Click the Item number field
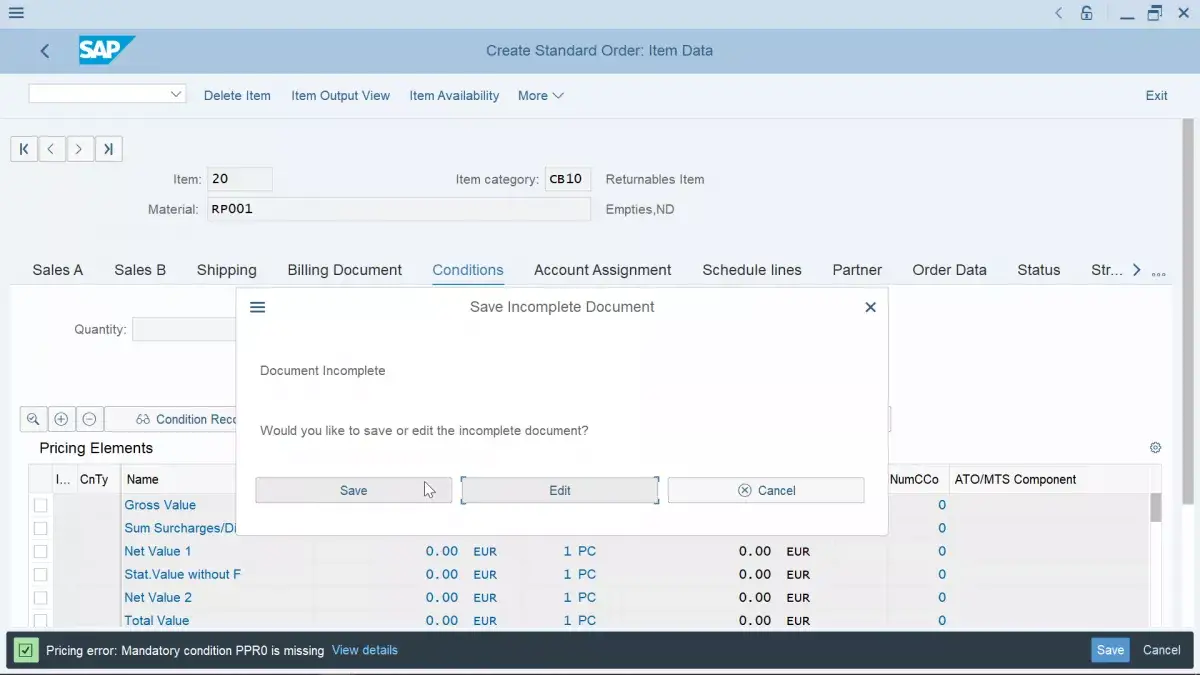The width and height of the screenshot is (1200, 675). point(240,179)
